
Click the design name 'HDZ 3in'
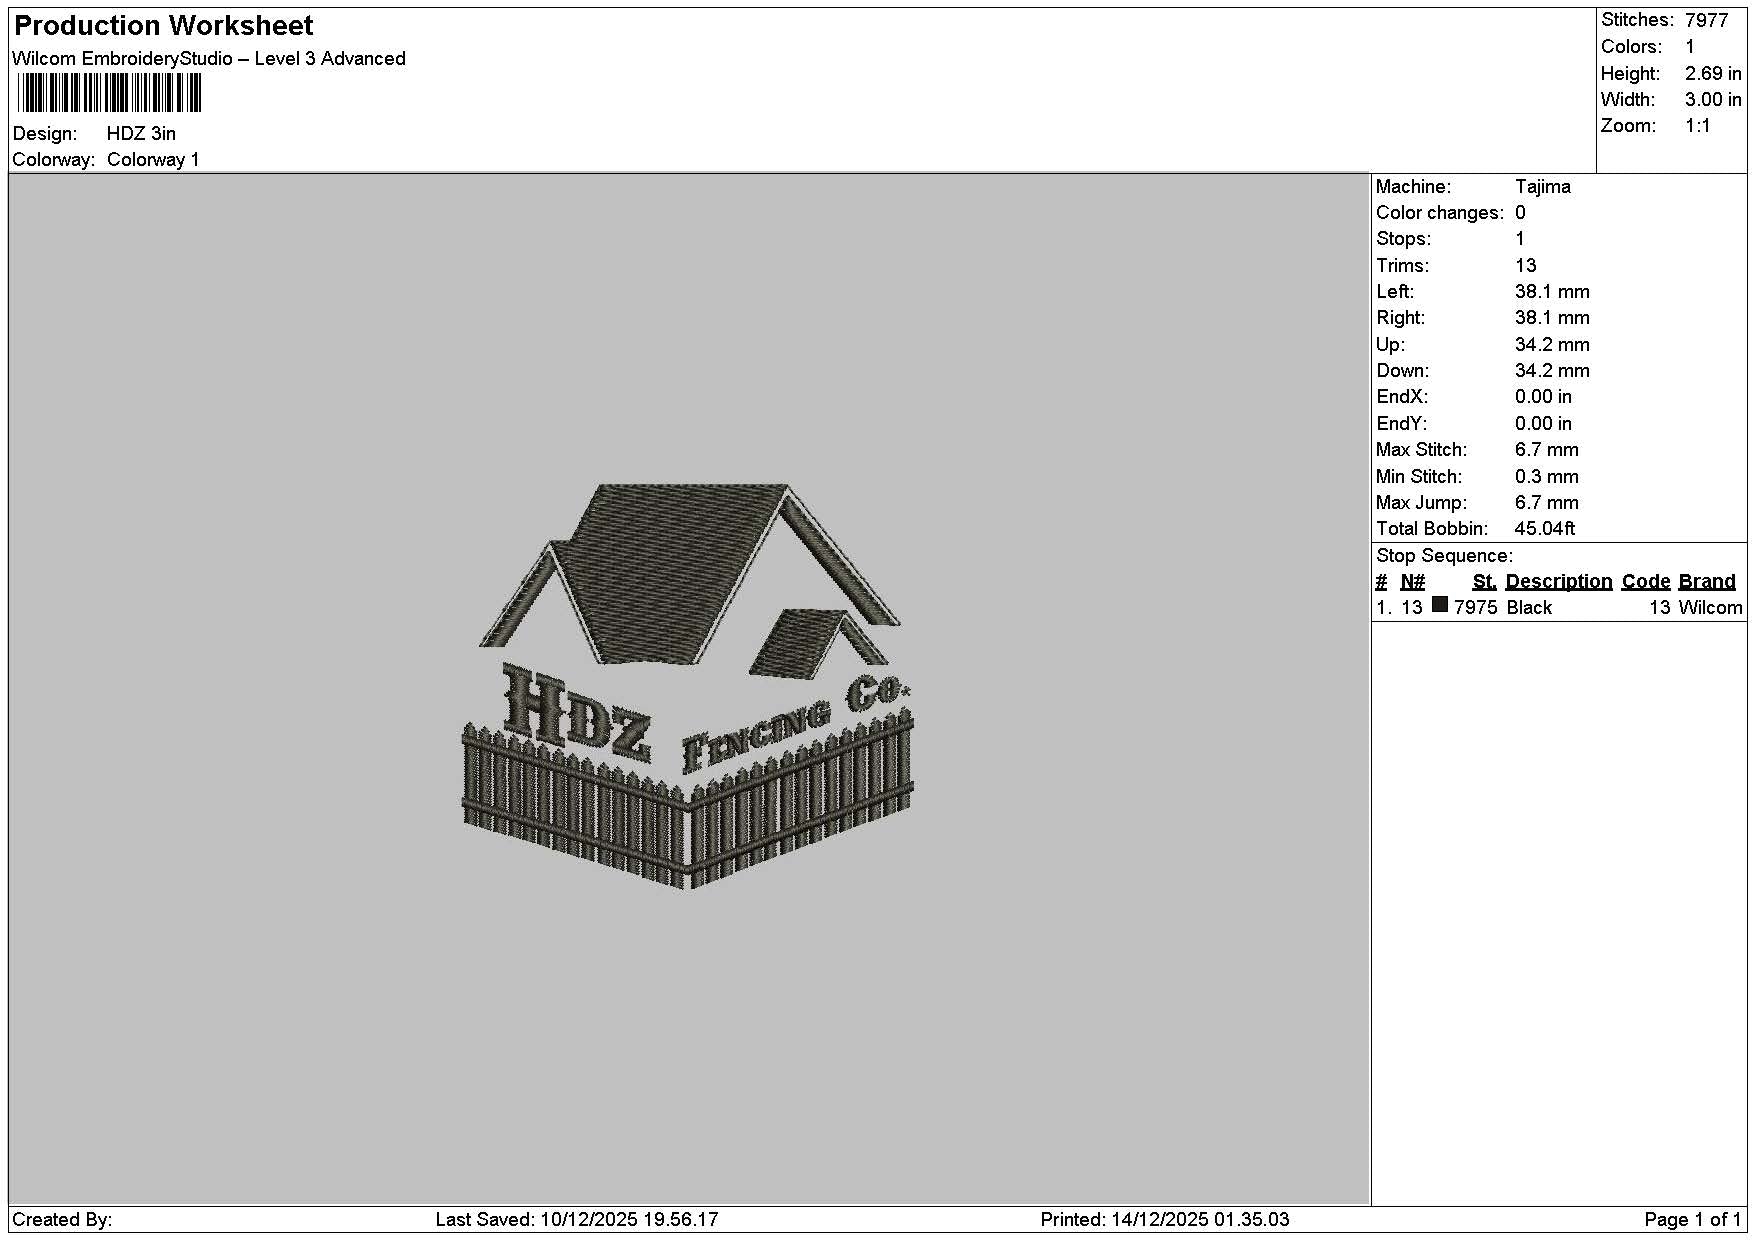tap(141, 134)
